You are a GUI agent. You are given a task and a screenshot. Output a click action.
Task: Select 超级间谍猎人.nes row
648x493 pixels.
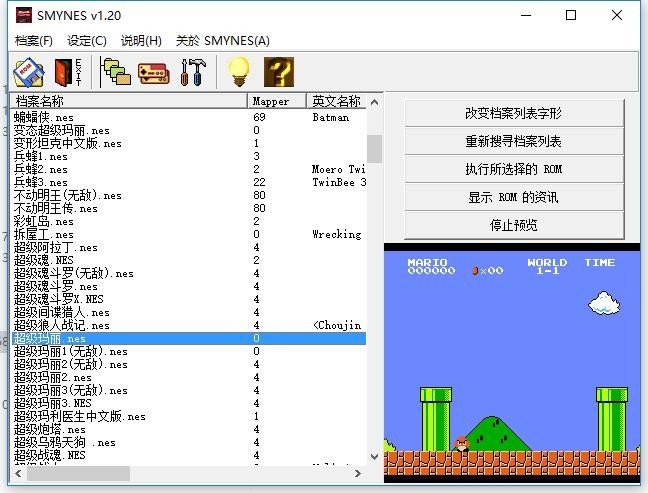[188, 312]
